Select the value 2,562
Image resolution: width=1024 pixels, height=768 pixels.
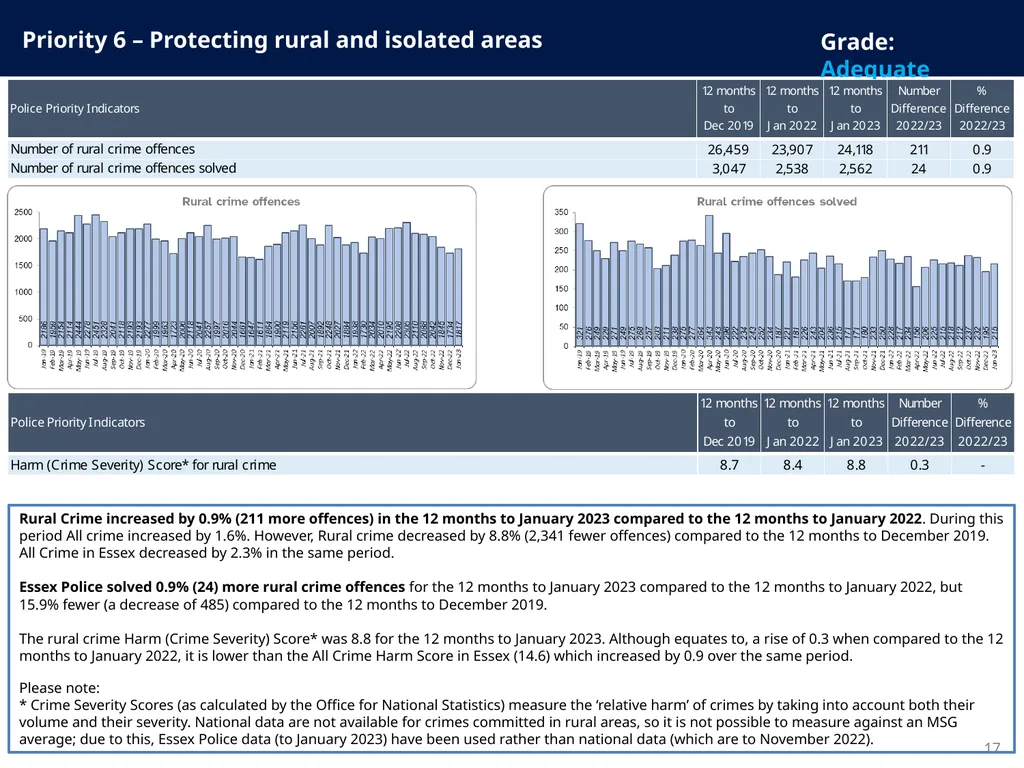pos(855,168)
